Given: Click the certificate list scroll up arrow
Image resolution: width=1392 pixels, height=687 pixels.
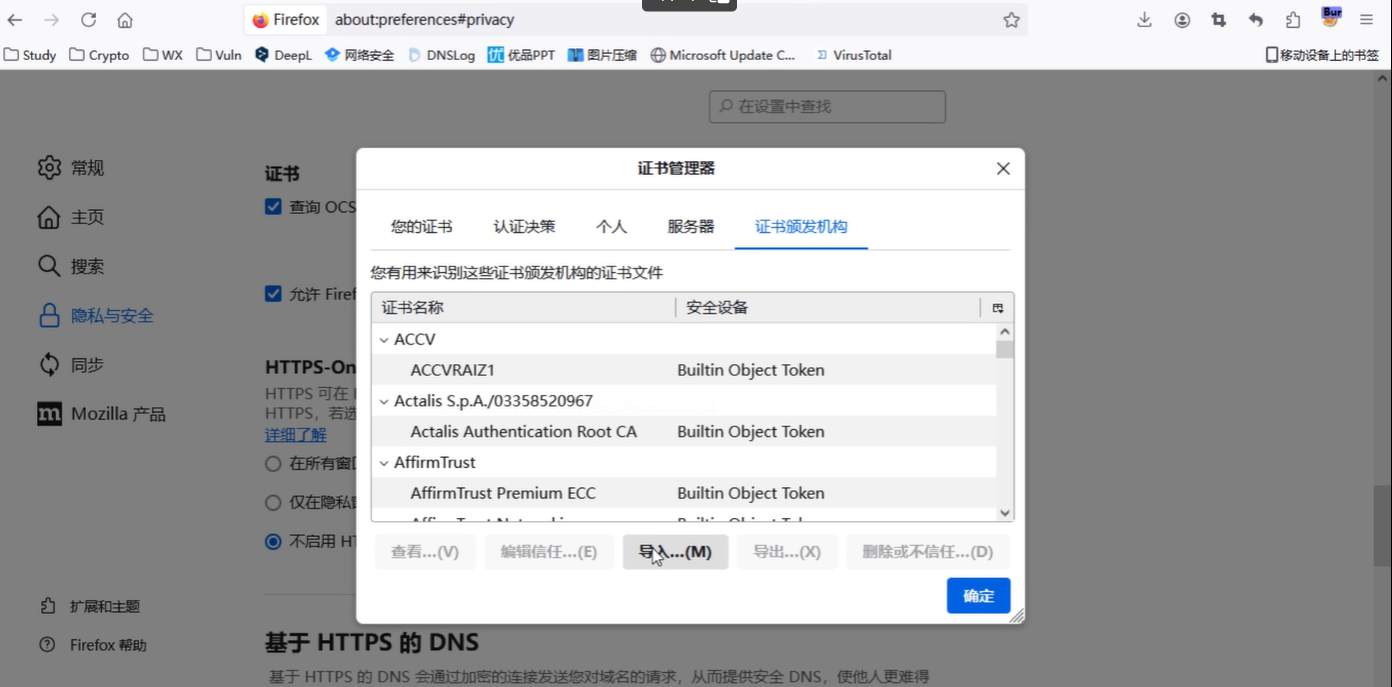Looking at the screenshot, I should tap(1005, 331).
